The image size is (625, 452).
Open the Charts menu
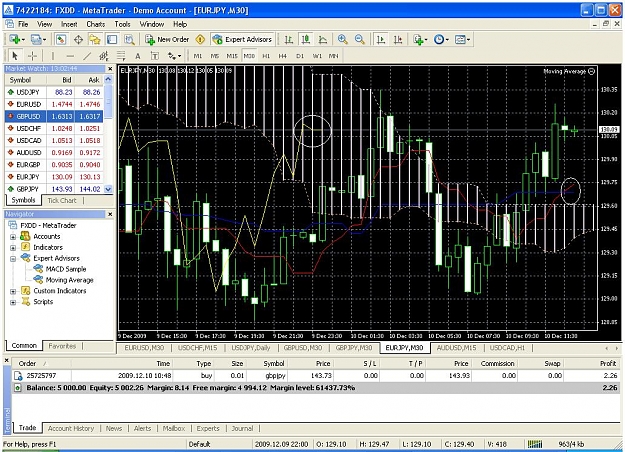point(96,24)
